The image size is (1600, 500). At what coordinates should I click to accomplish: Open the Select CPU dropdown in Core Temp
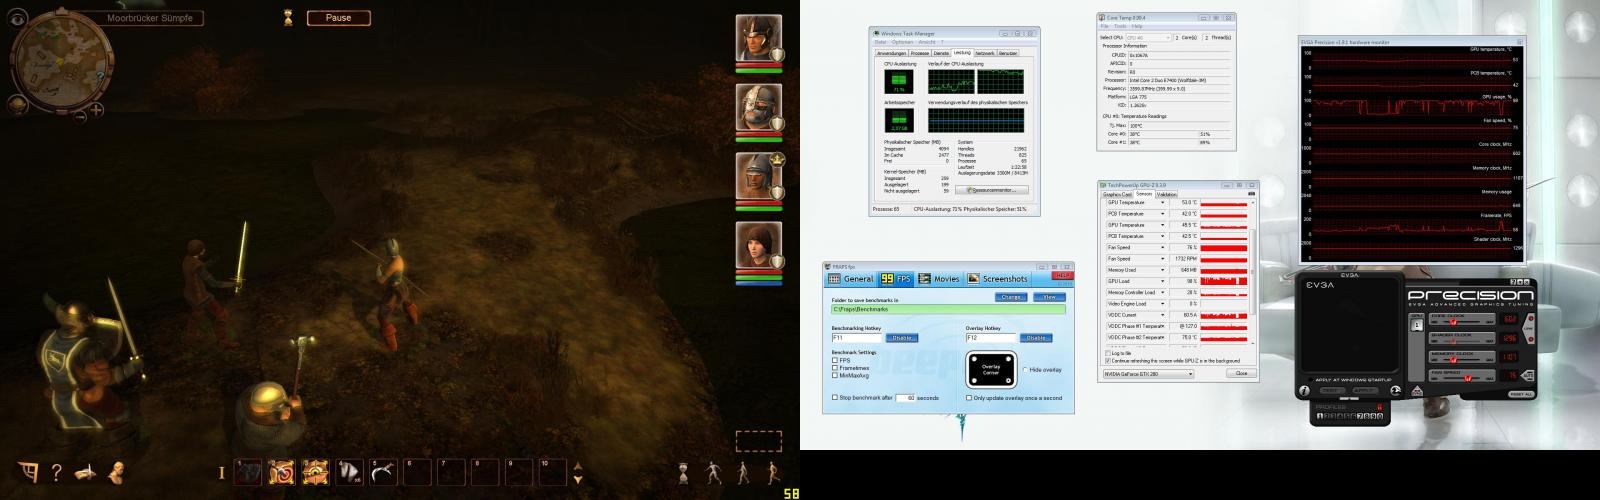click(x=1148, y=37)
